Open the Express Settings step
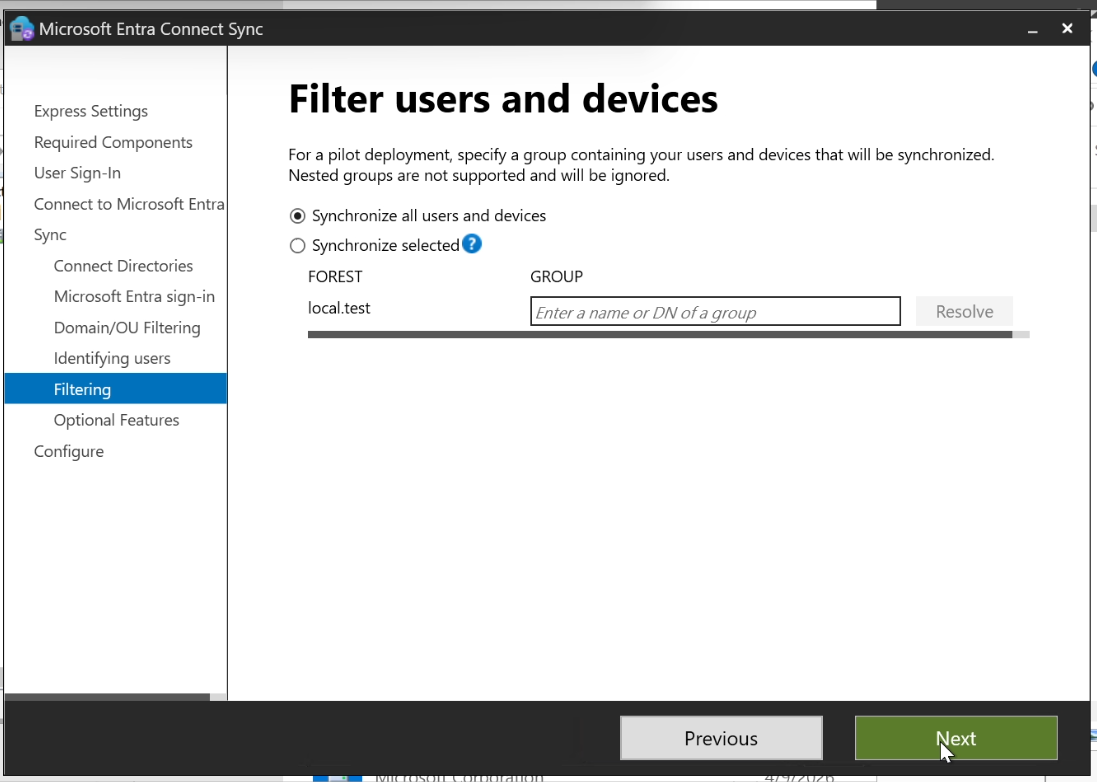 [91, 111]
